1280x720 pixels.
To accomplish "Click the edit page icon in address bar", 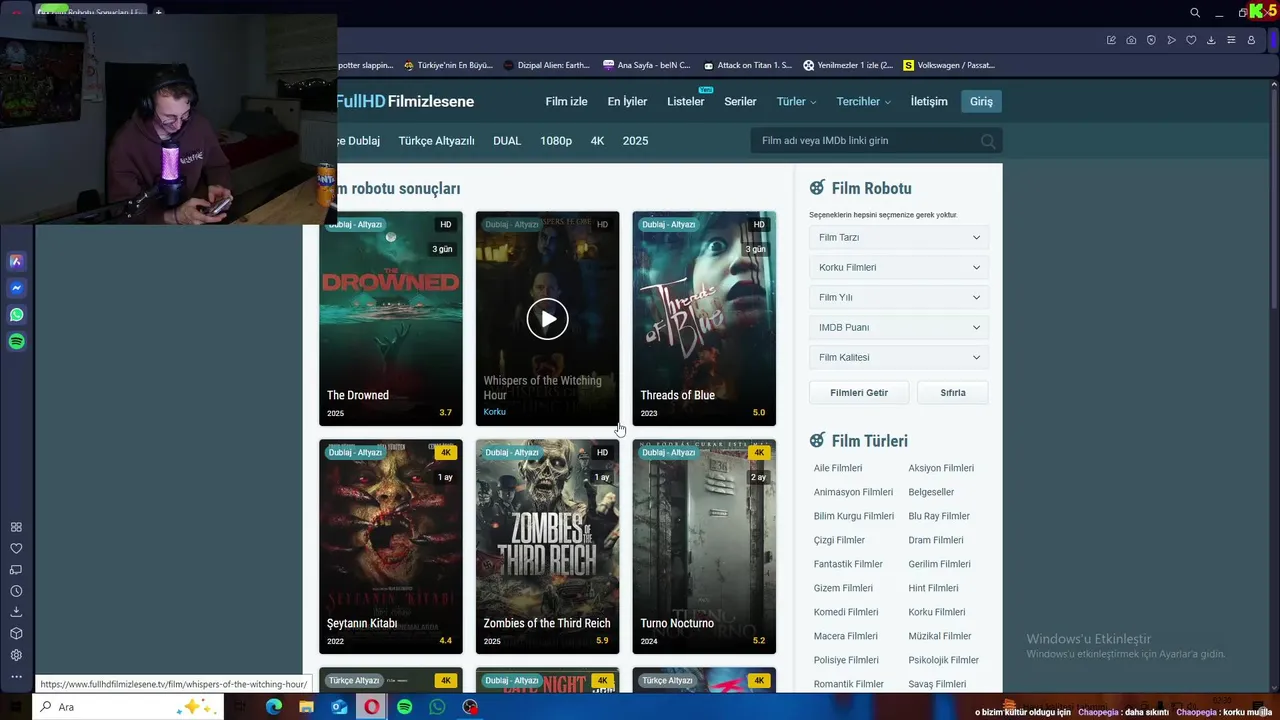I will 1111,40.
